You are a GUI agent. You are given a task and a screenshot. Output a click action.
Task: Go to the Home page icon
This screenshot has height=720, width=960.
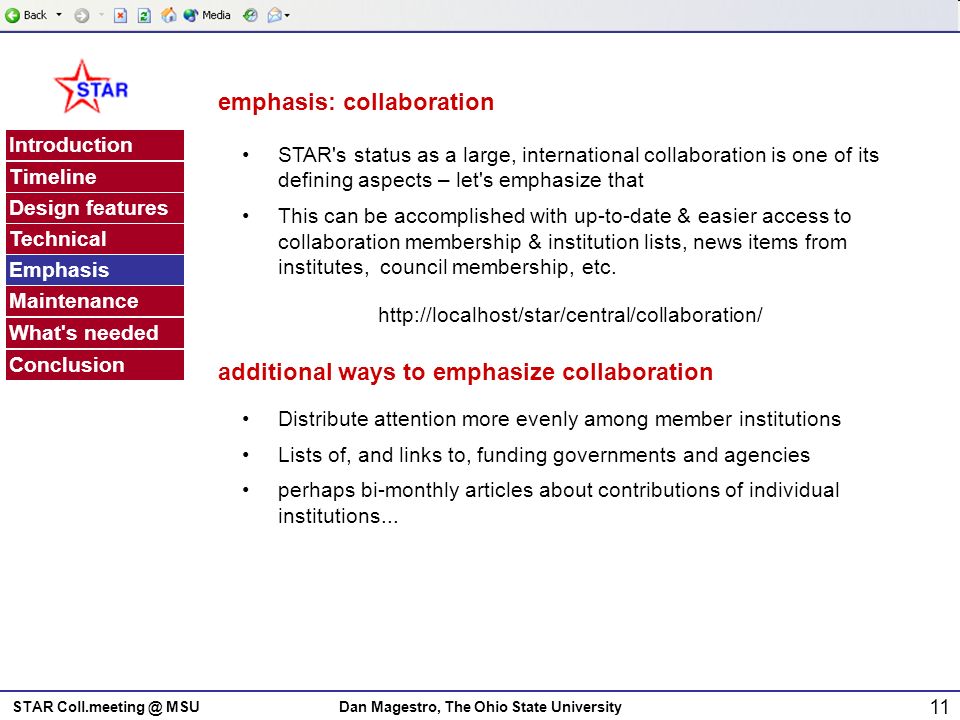168,15
